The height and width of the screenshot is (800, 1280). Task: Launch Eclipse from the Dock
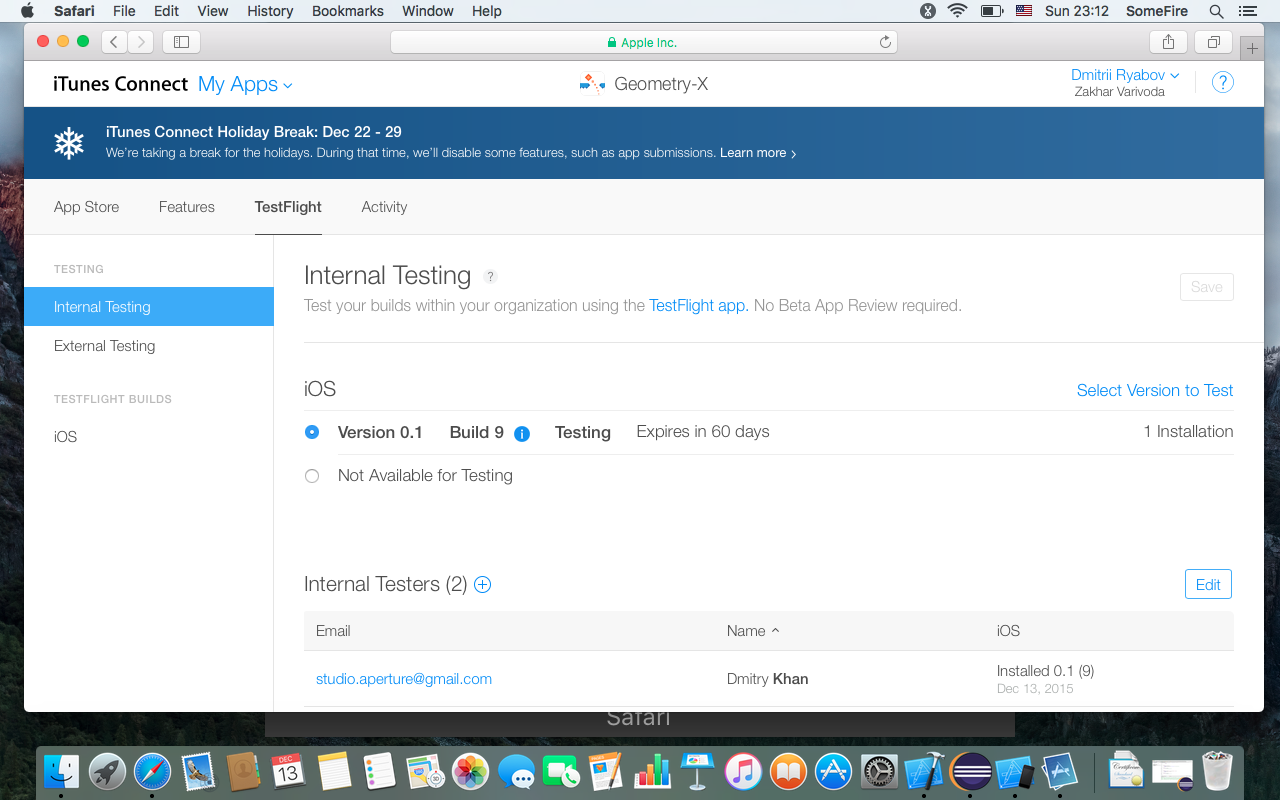(970, 771)
